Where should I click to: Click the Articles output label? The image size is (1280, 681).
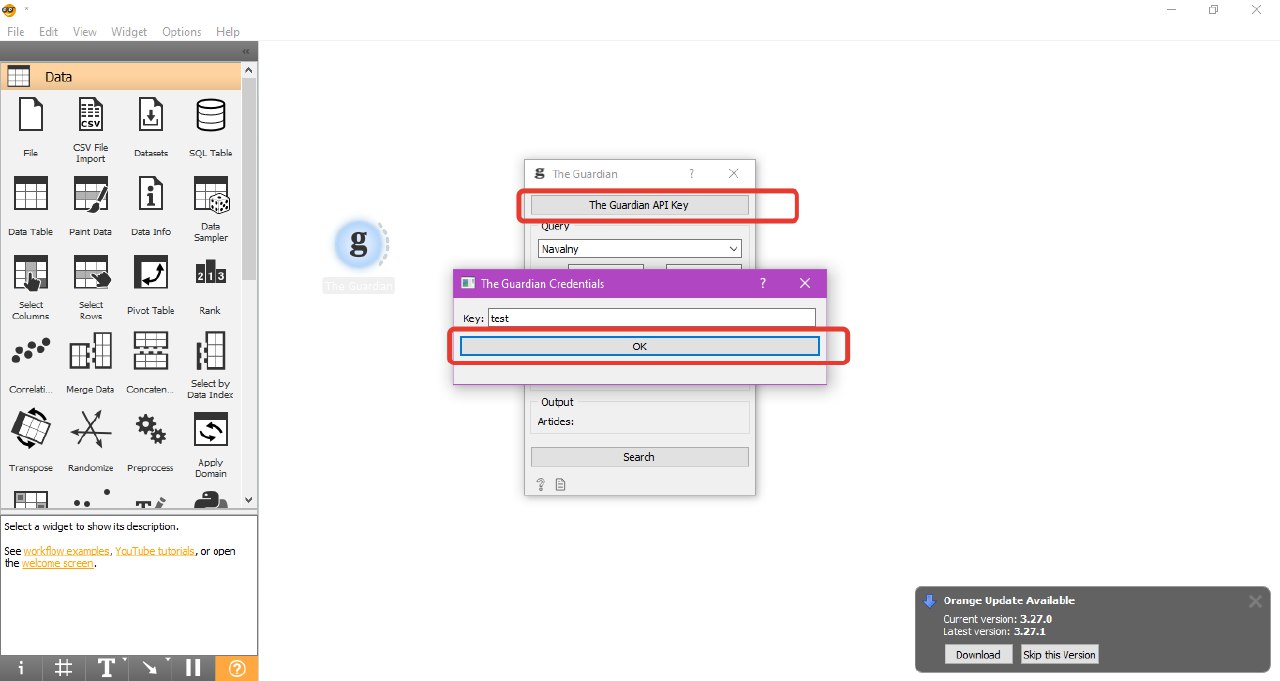[x=555, y=421]
